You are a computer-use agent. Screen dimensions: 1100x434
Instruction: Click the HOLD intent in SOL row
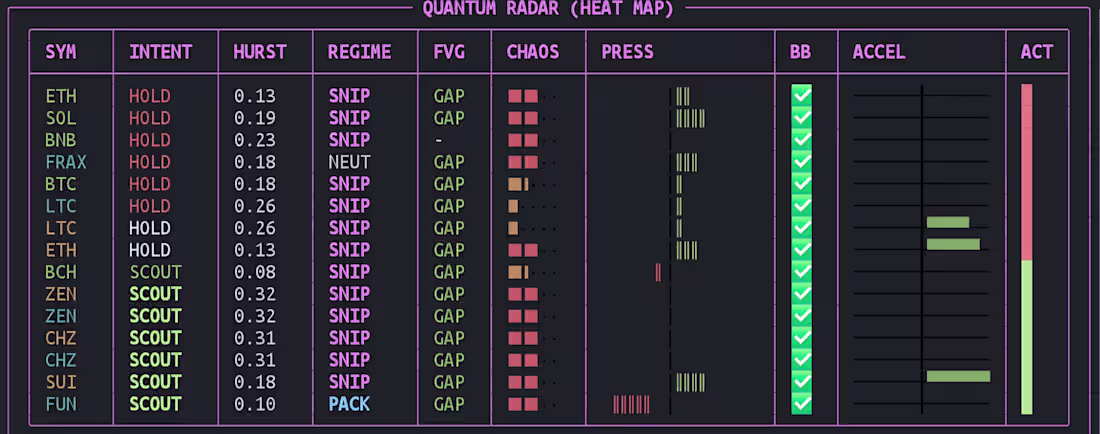coord(149,118)
